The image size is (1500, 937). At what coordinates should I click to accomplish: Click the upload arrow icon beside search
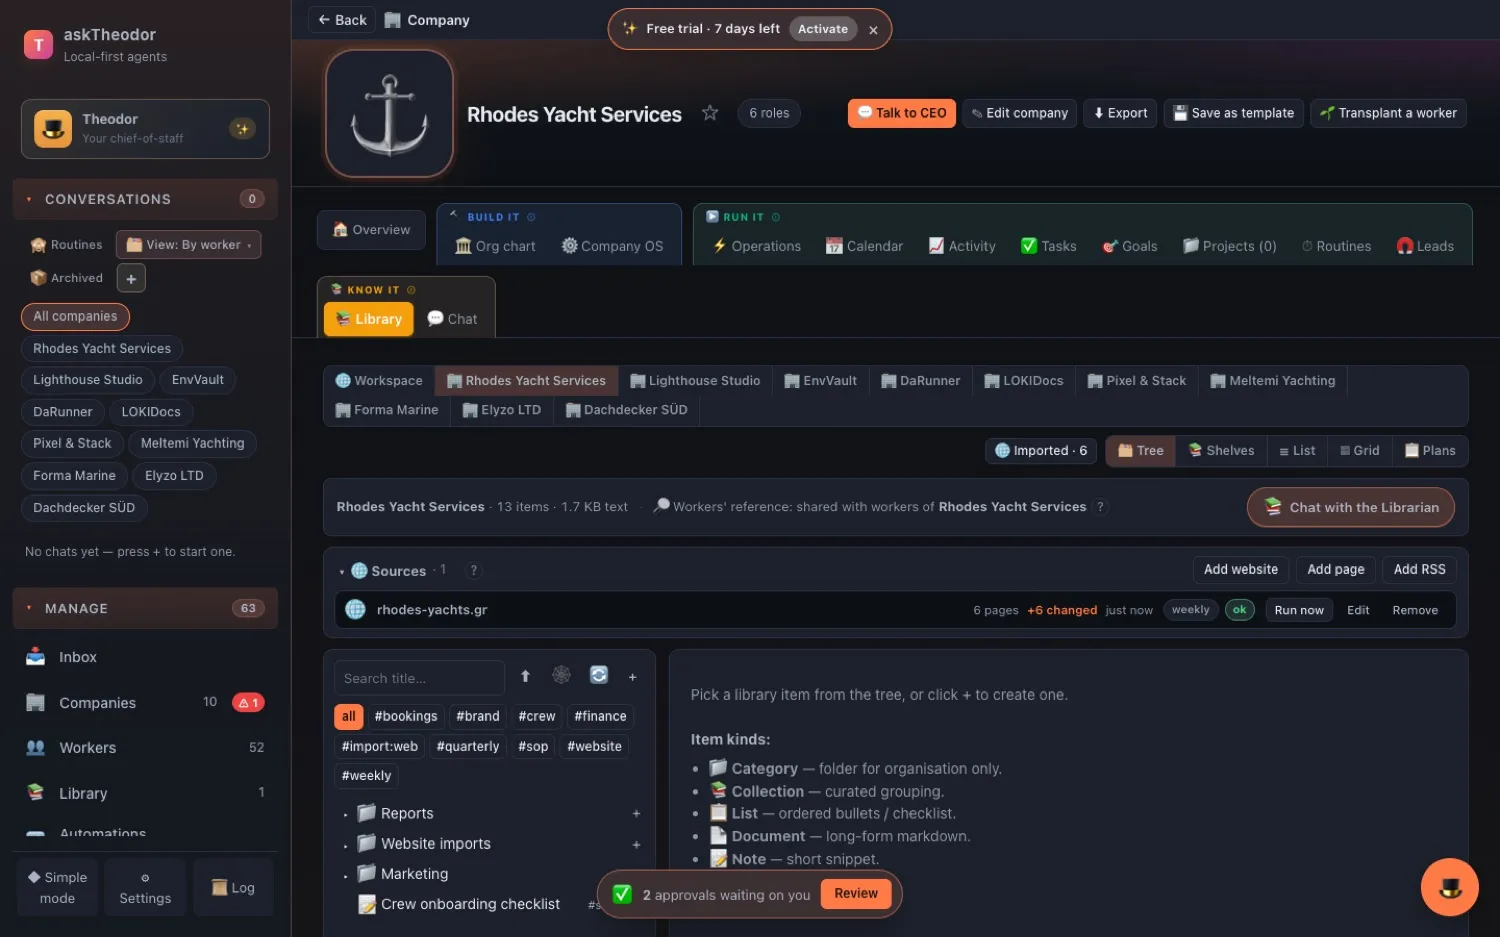525,677
